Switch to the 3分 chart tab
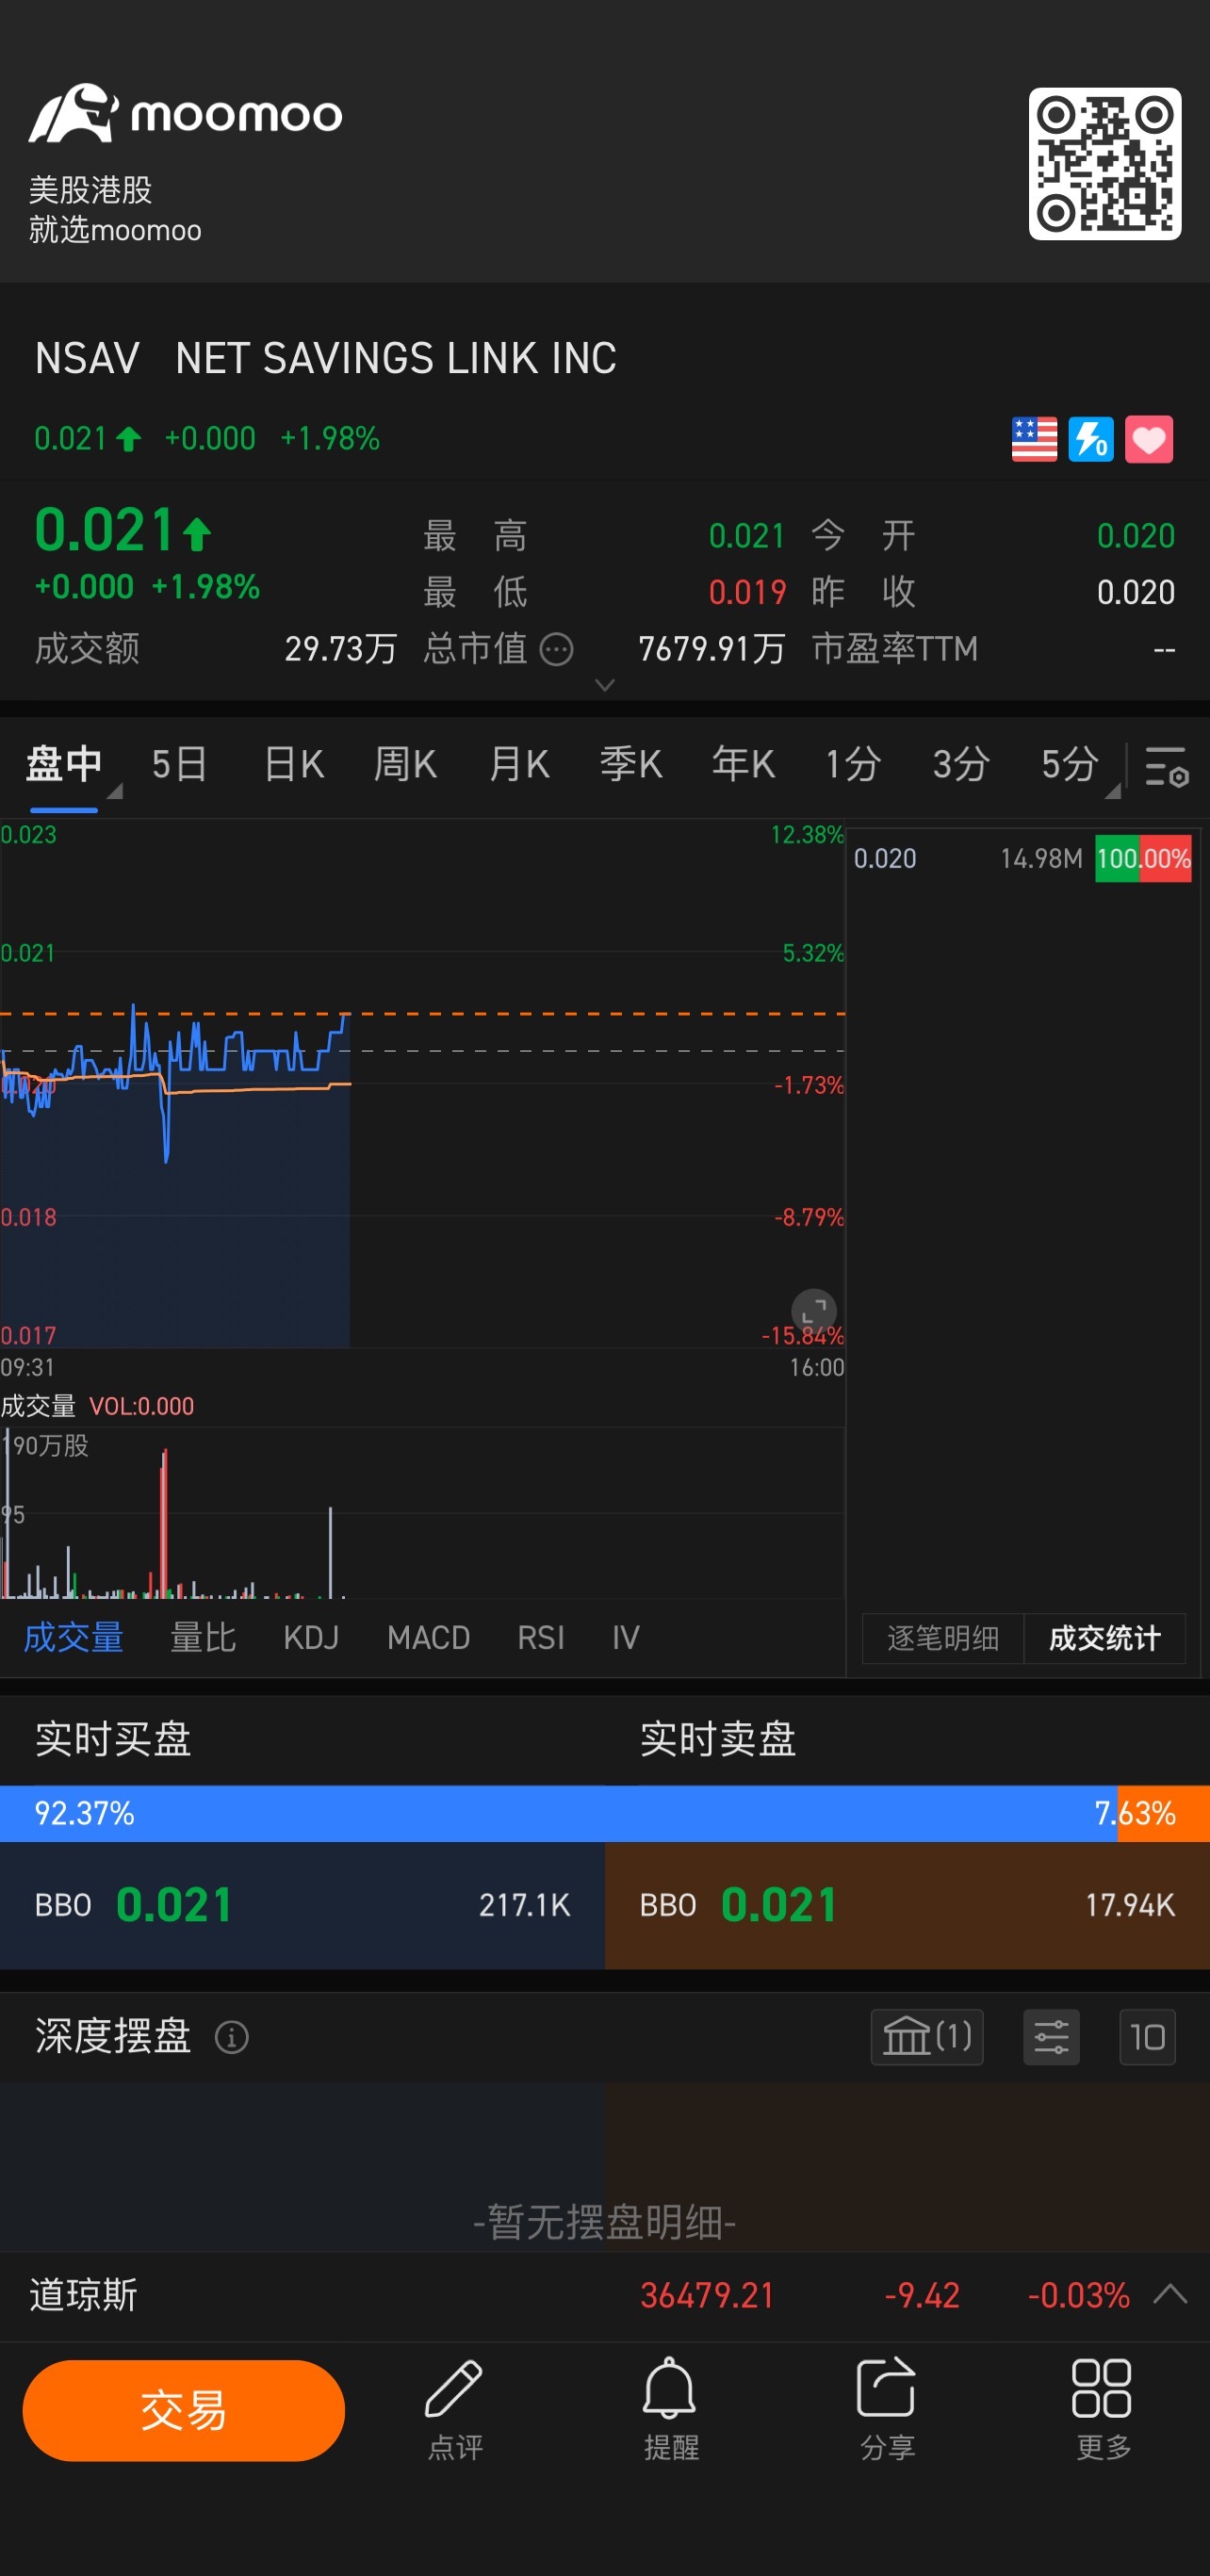The image size is (1210, 2576). click(x=961, y=764)
